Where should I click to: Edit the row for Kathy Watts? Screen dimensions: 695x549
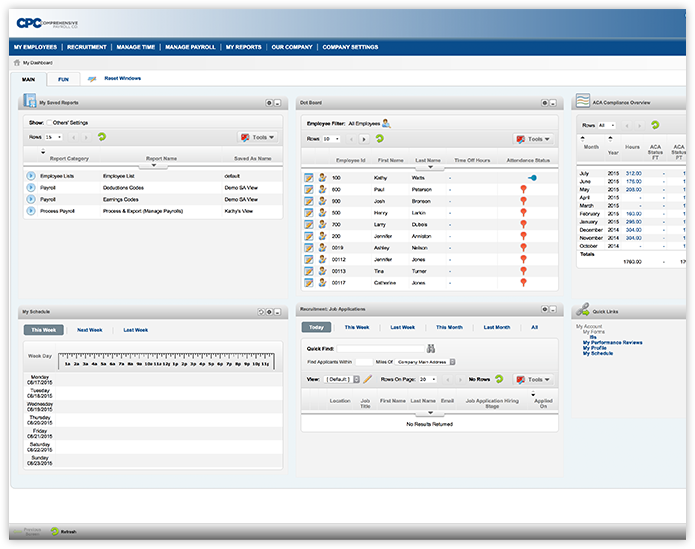(x=309, y=178)
